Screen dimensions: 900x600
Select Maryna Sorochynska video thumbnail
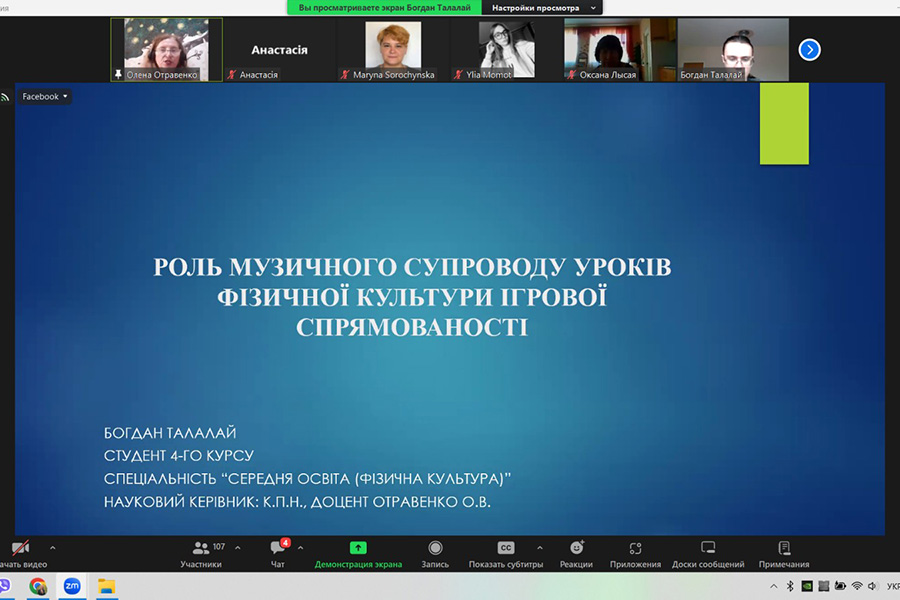(393, 49)
